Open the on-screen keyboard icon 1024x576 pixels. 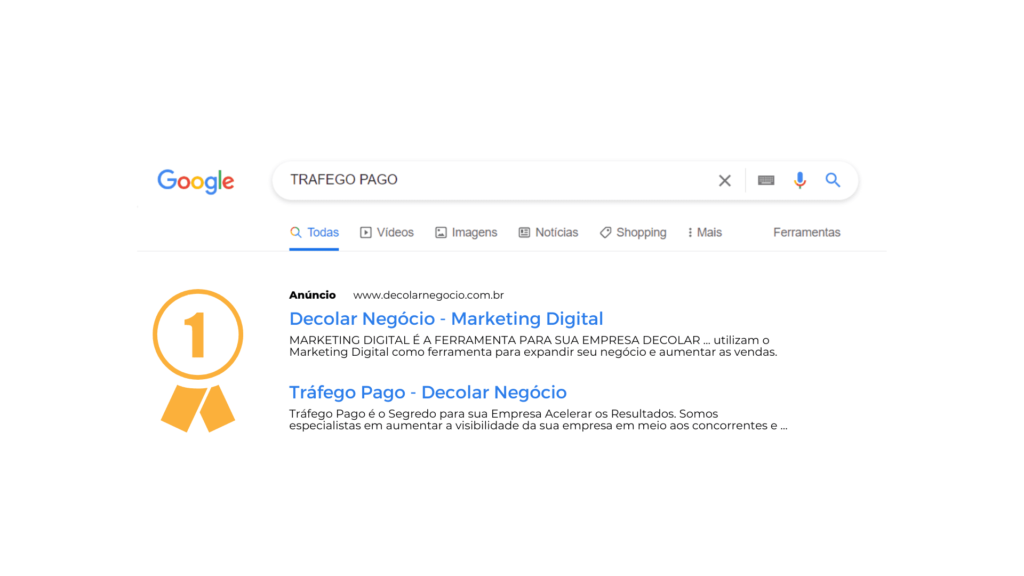[x=766, y=180]
